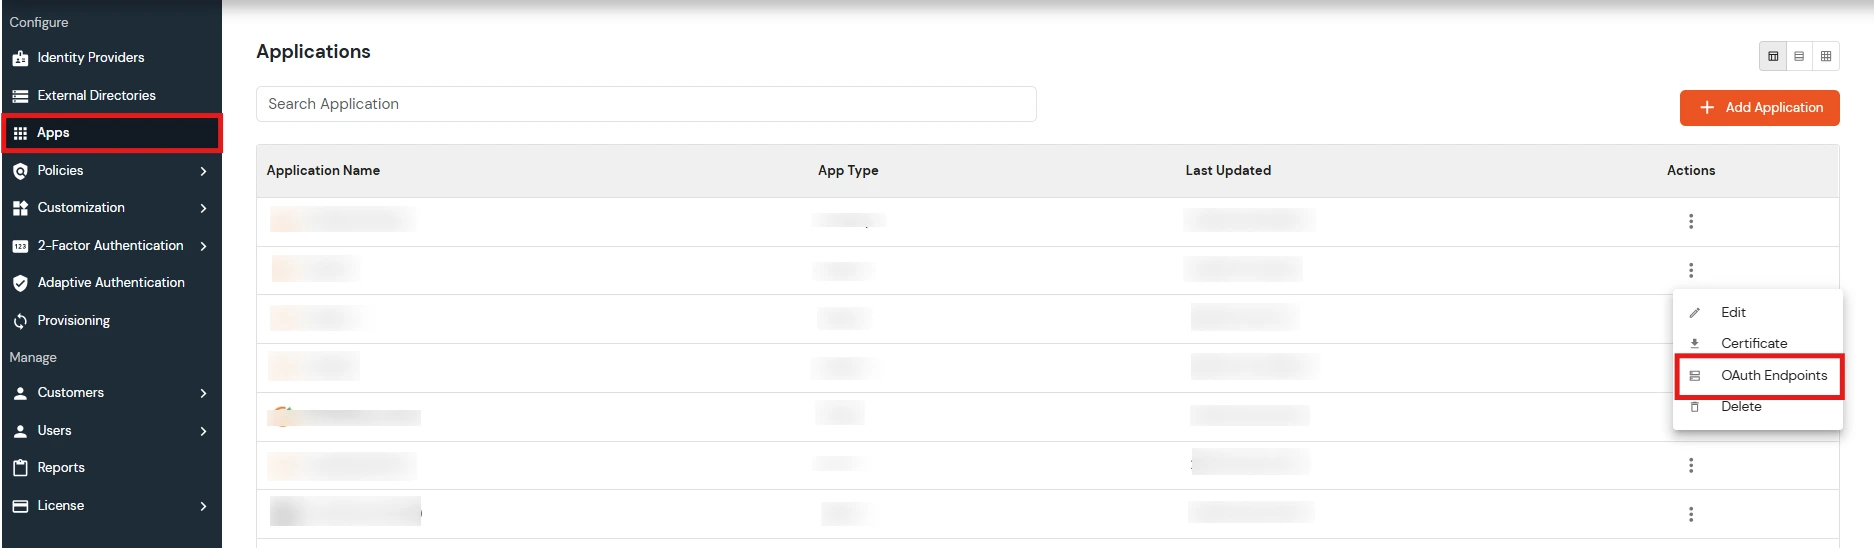Click actions kebab of second application row

[x=1691, y=270]
